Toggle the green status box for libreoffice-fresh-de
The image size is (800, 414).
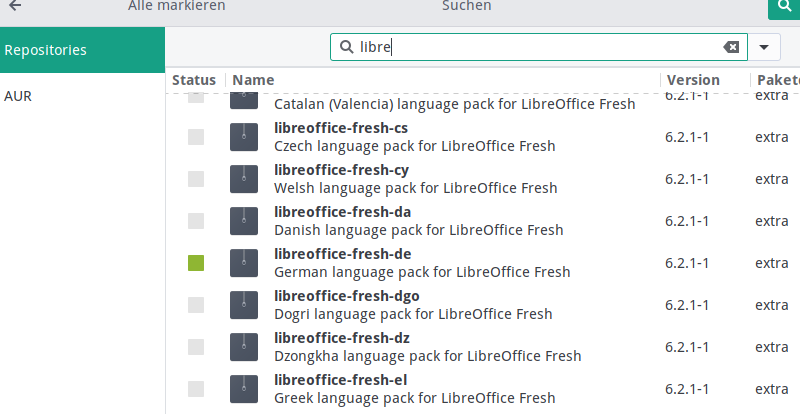pyautogui.click(x=196, y=263)
